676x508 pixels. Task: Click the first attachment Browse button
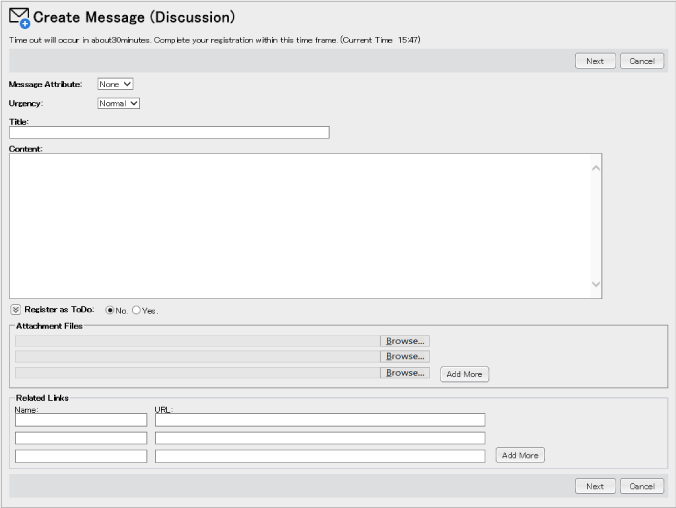click(405, 341)
